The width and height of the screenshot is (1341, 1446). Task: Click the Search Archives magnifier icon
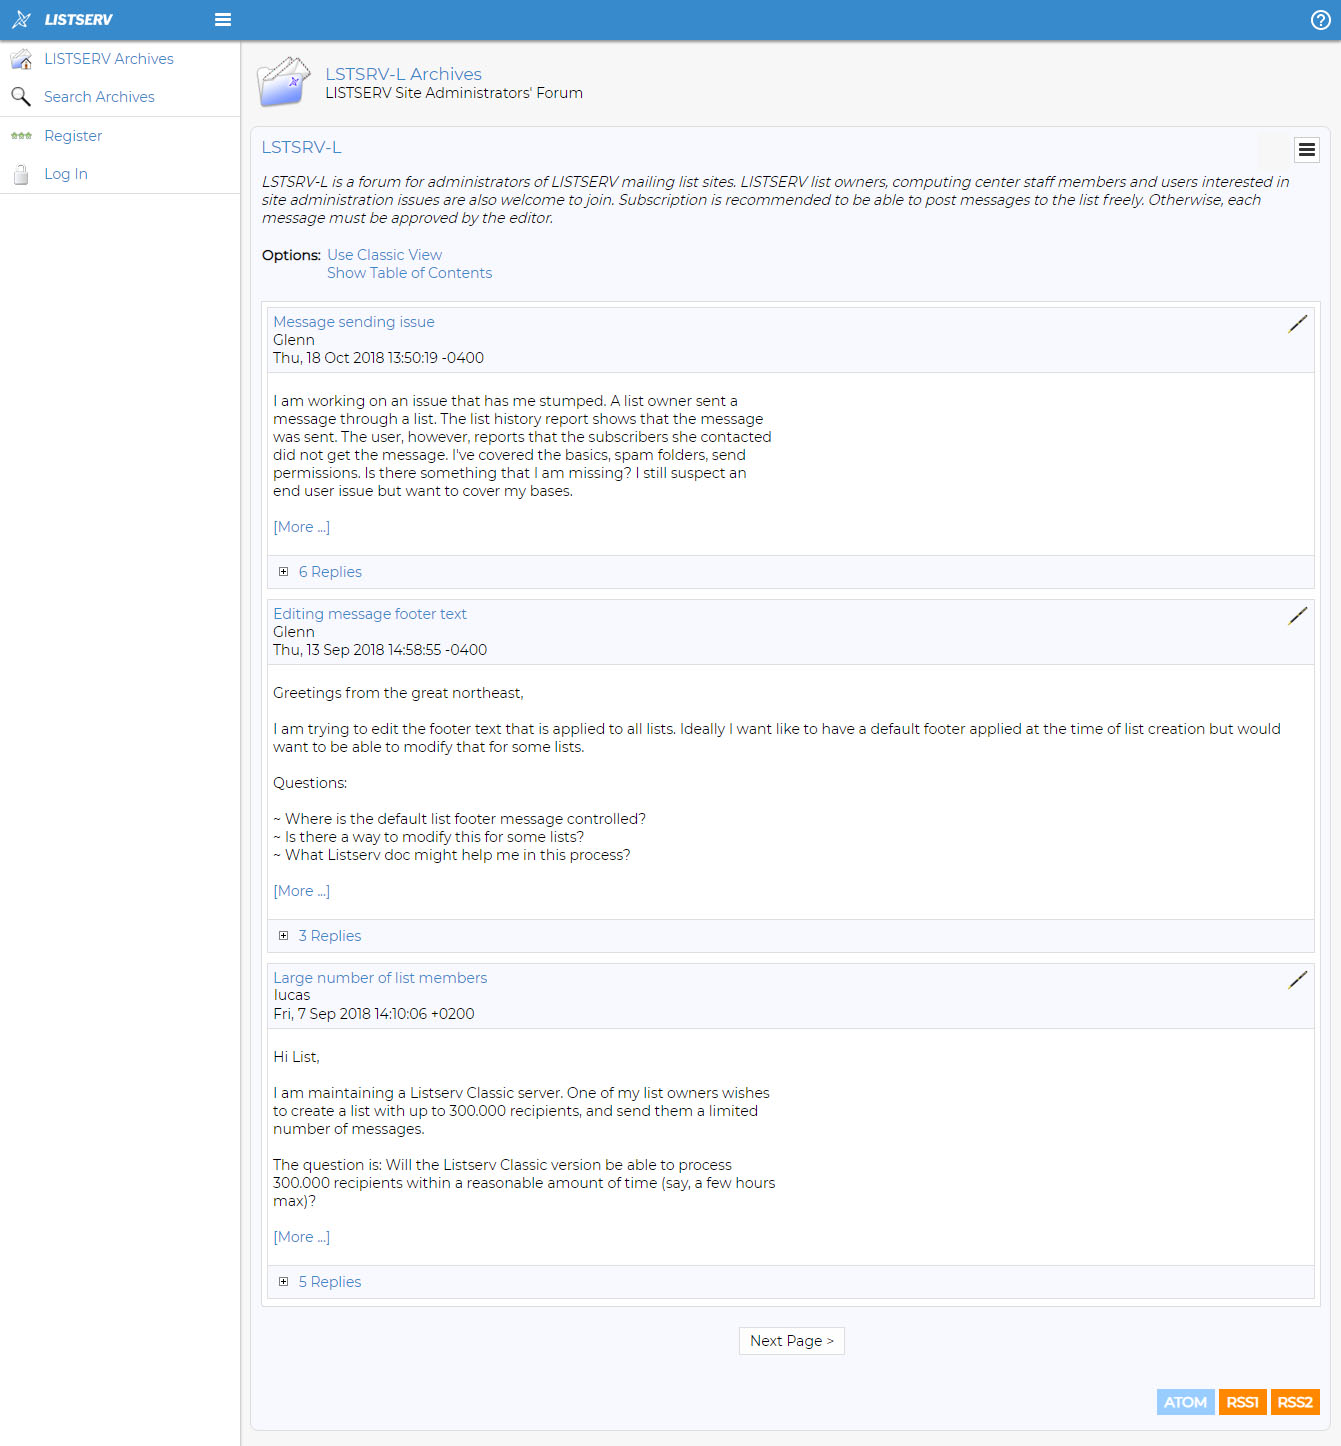point(21,97)
